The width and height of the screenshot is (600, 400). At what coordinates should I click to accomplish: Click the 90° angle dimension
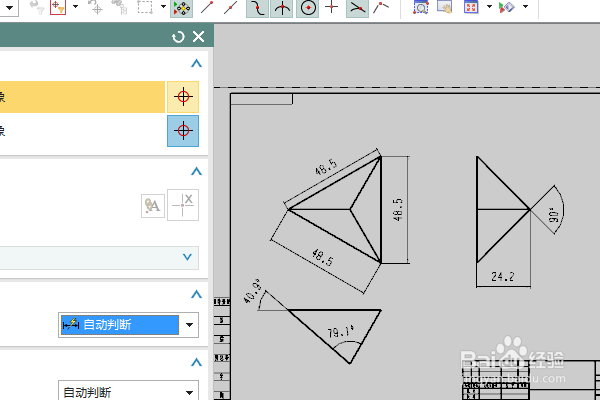pos(554,215)
